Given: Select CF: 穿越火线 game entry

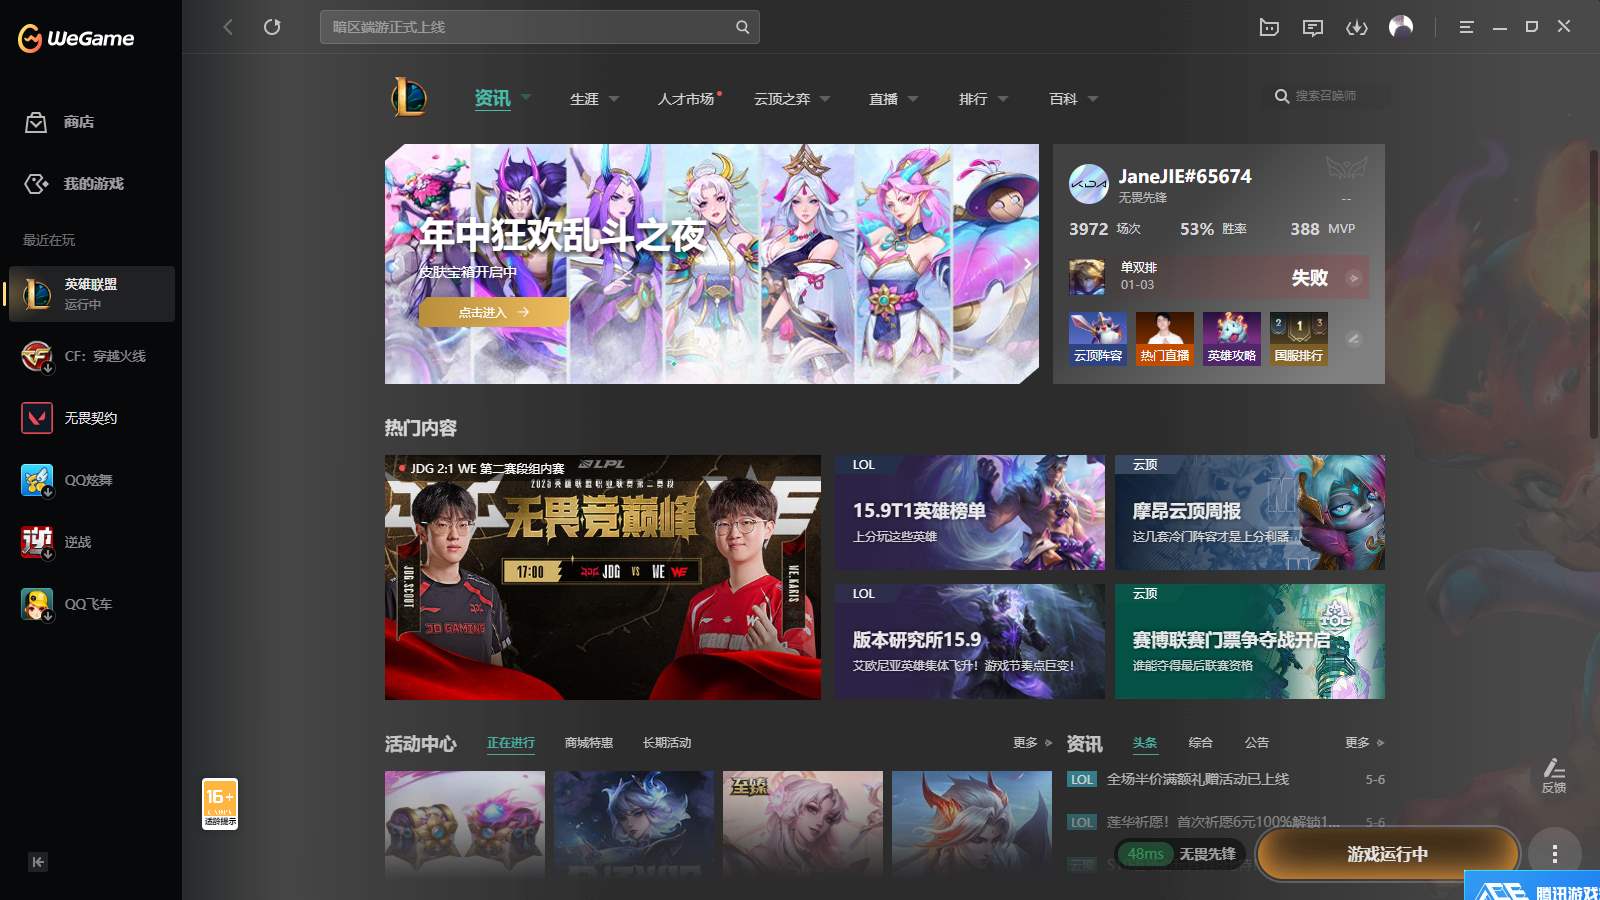Looking at the screenshot, I should point(92,356).
